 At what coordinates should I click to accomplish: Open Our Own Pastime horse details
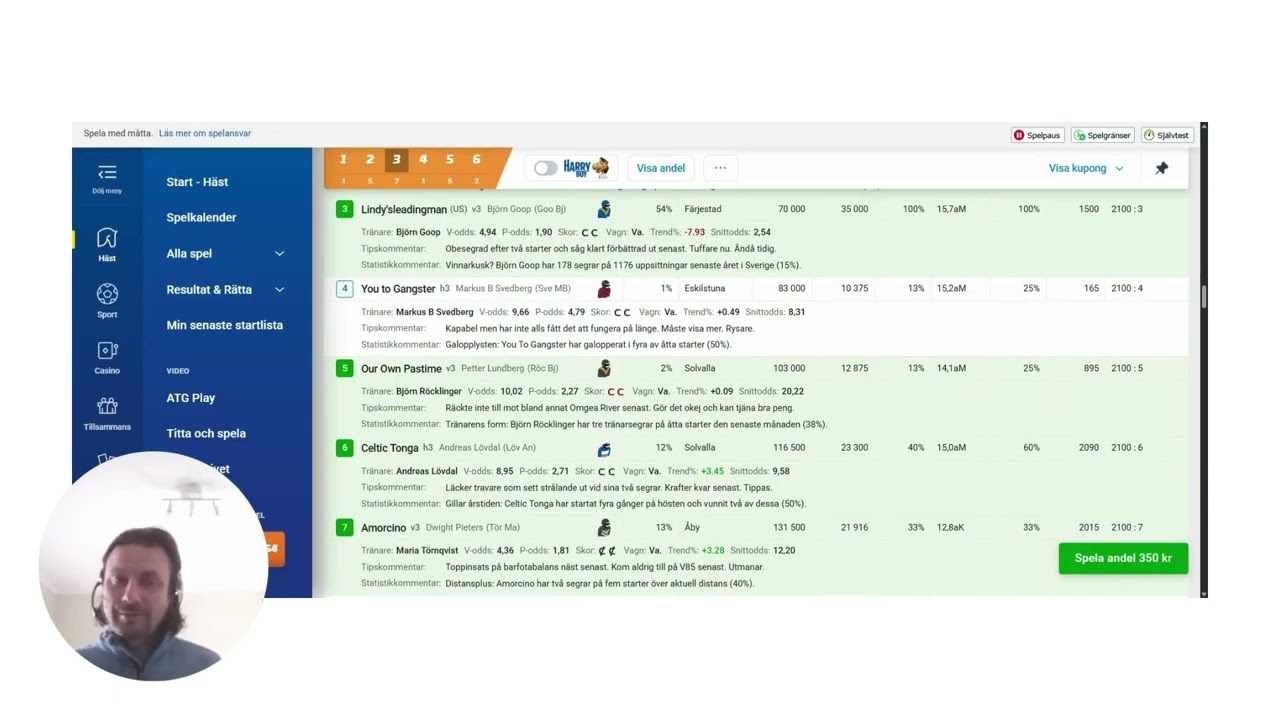point(401,368)
